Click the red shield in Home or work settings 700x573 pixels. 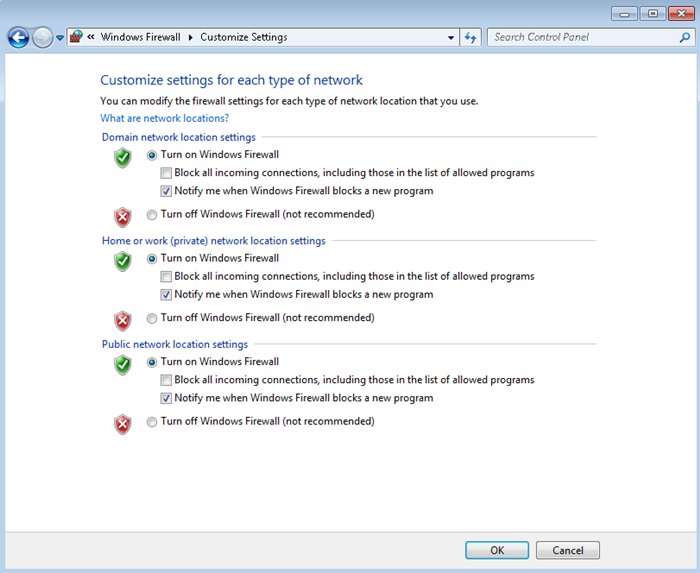pyautogui.click(x=123, y=321)
